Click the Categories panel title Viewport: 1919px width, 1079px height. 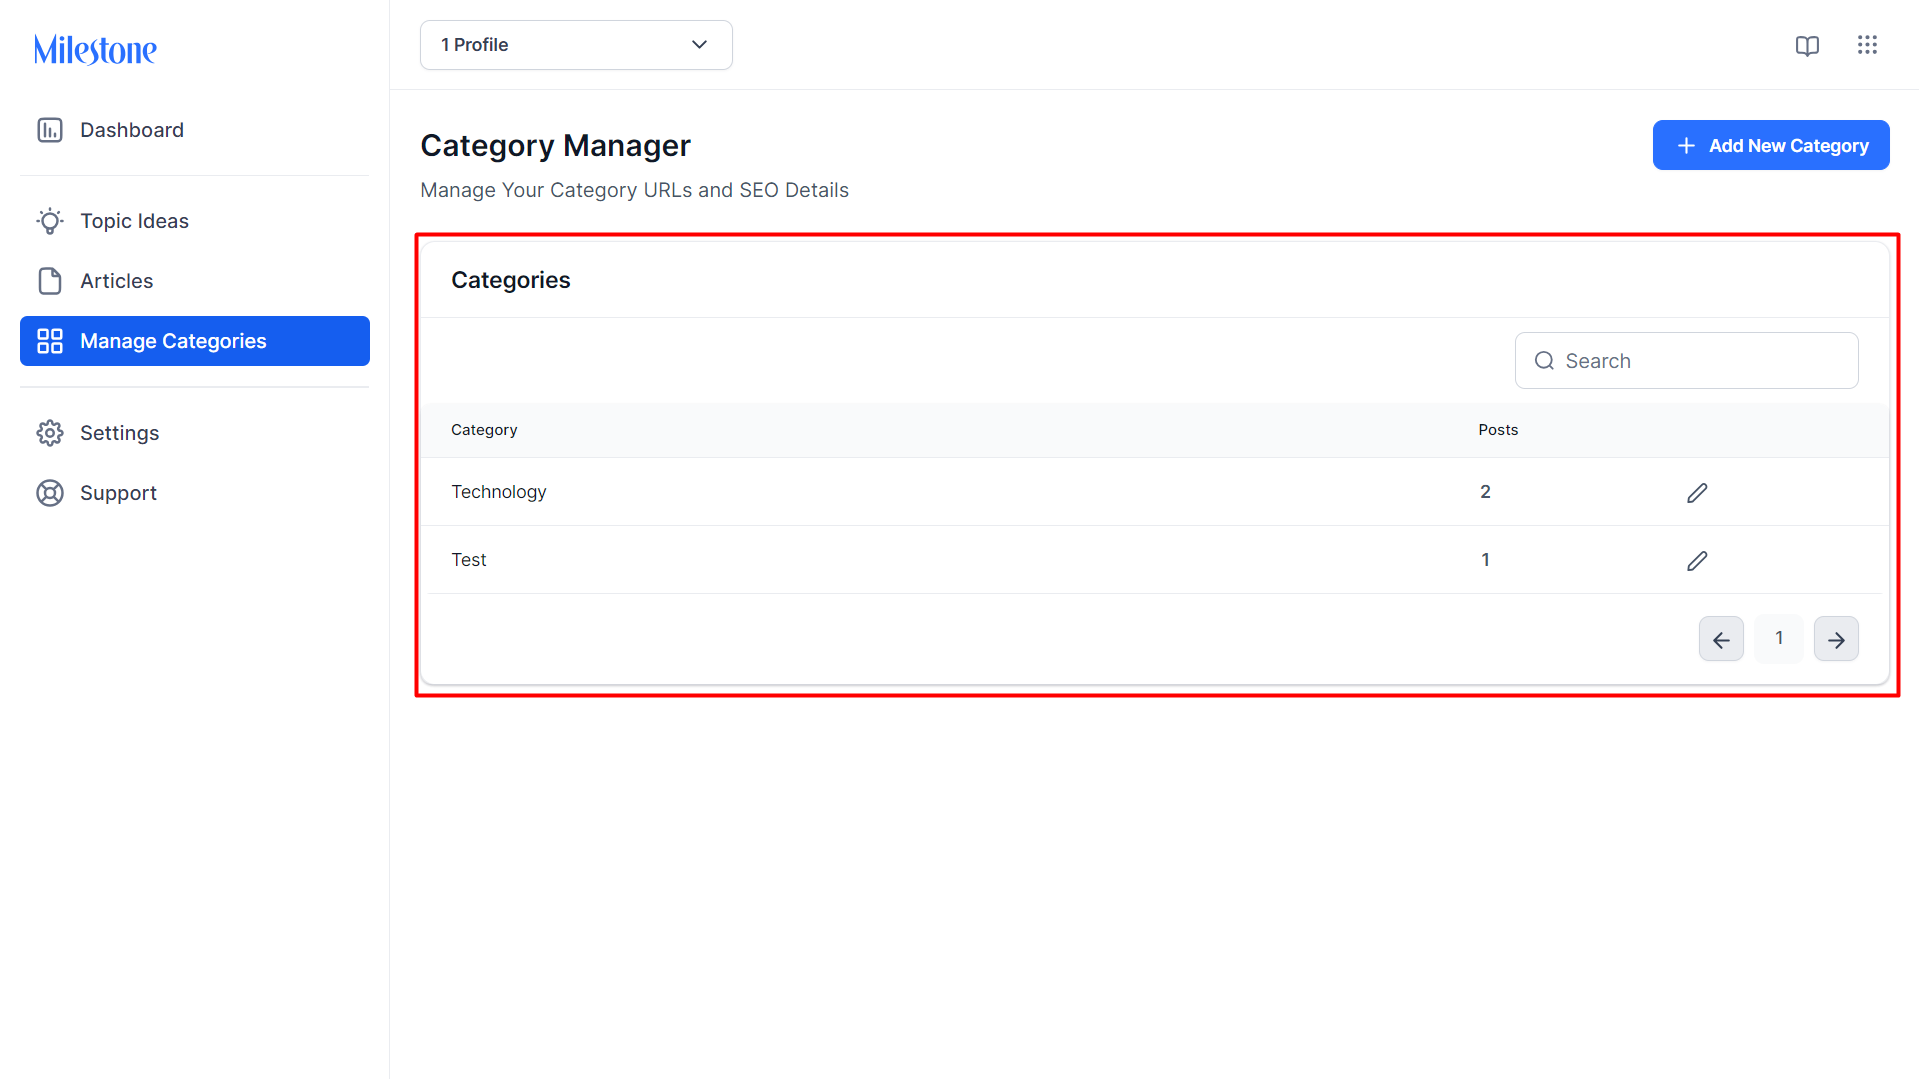coord(510,281)
